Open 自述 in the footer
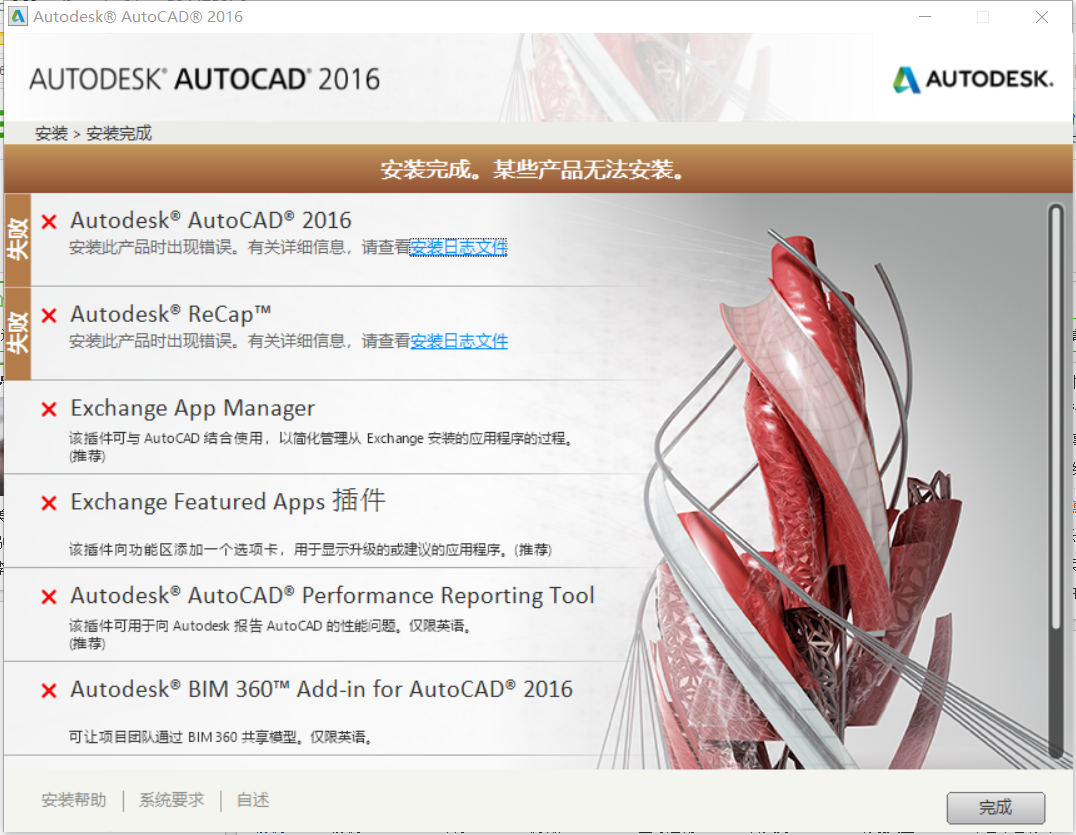Image resolution: width=1076 pixels, height=835 pixels. (x=251, y=799)
